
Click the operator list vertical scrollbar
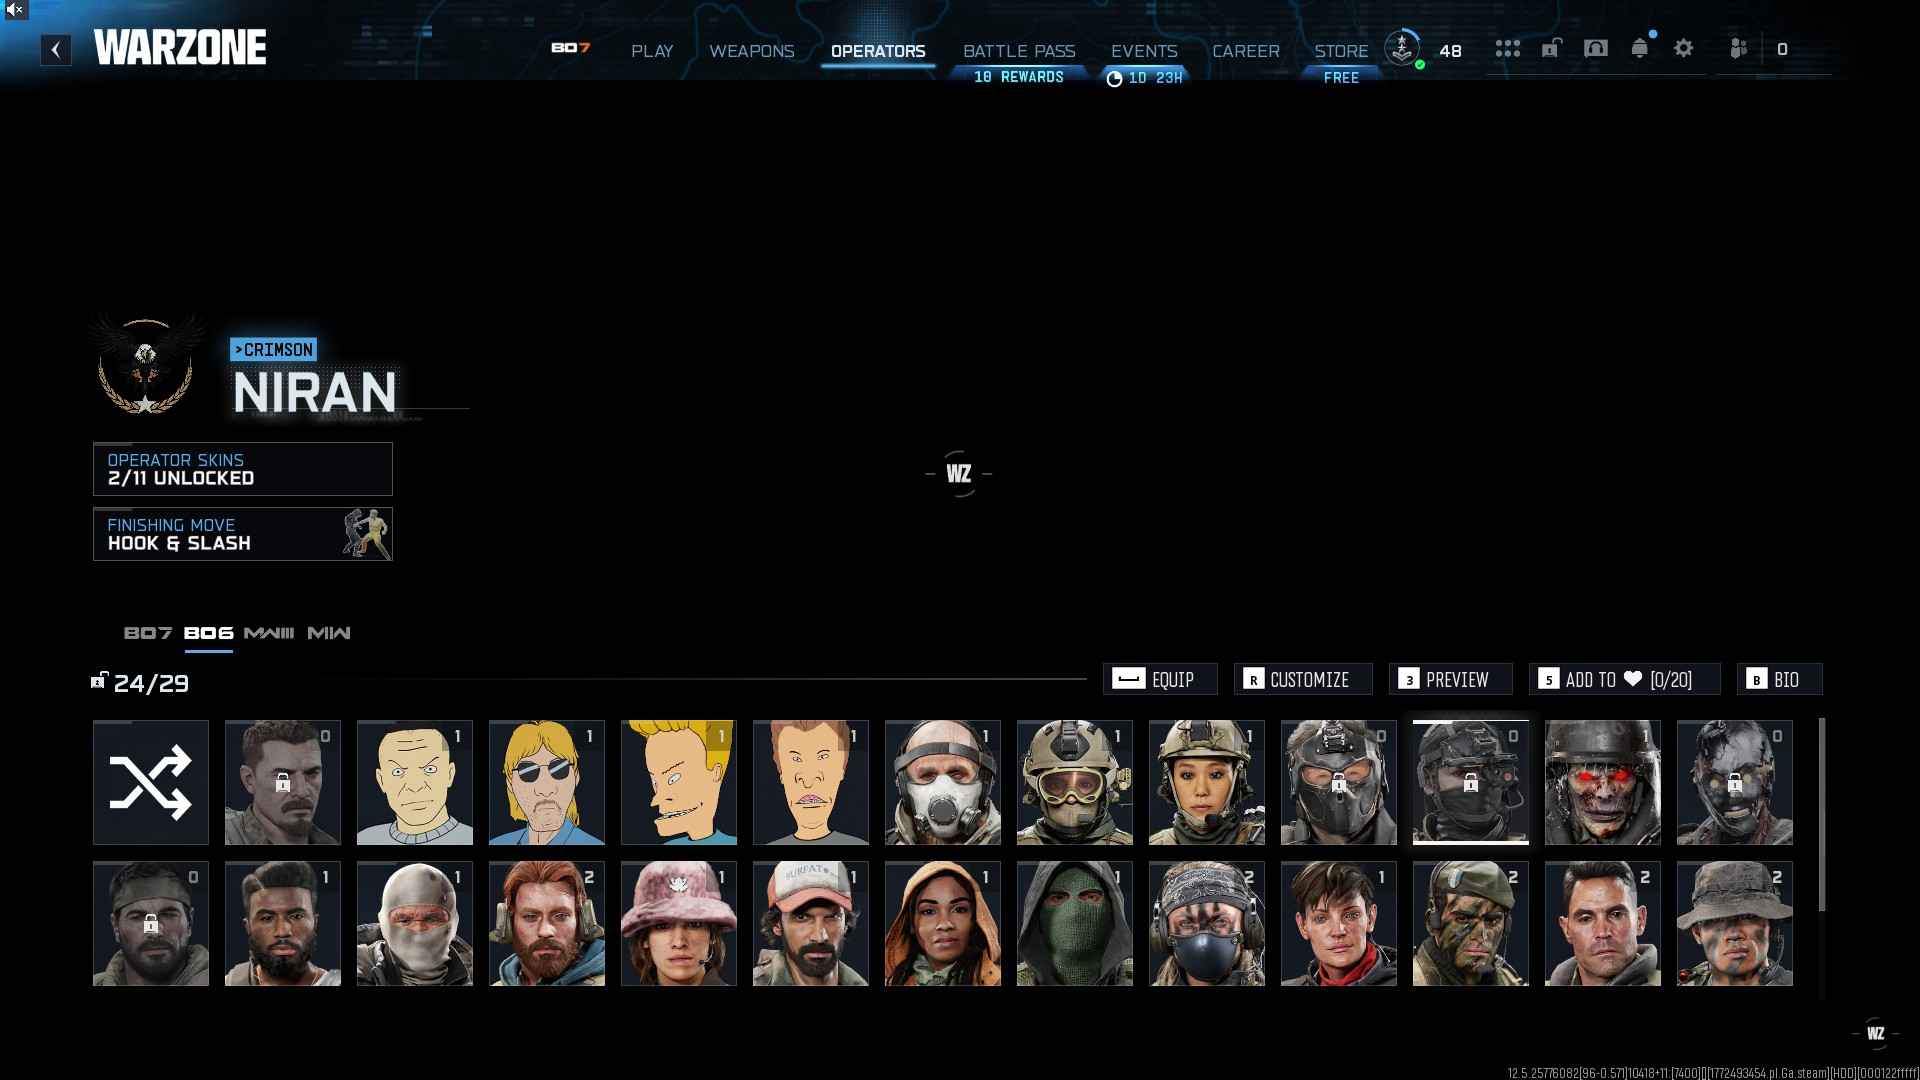[x=1821, y=814]
